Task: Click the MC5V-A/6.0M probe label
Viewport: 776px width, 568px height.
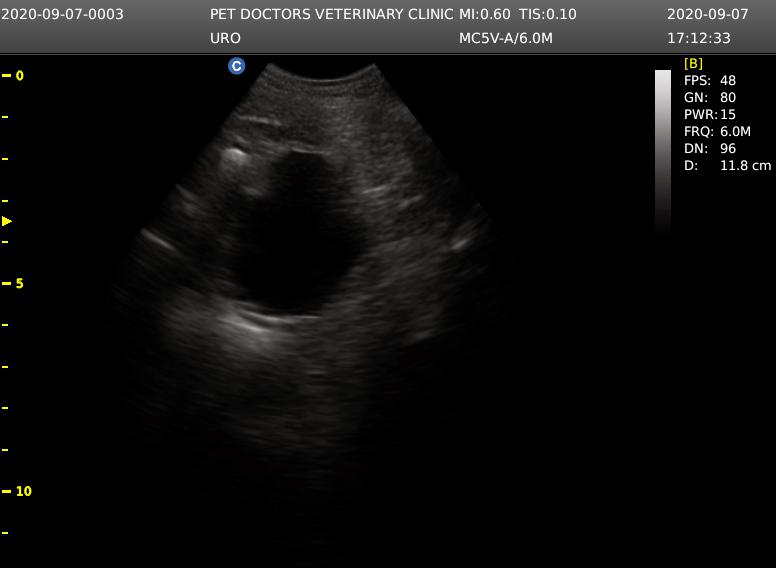Action: pyautogui.click(x=506, y=38)
